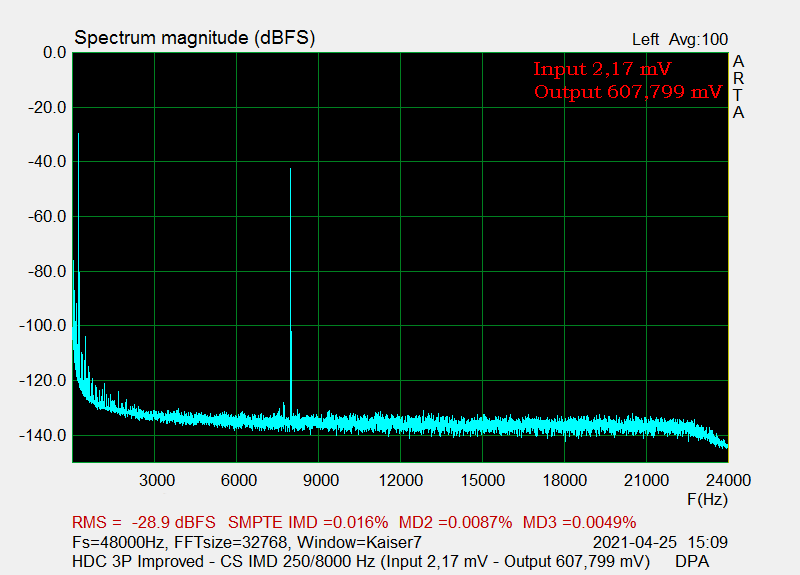The height and width of the screenshot is (575, 800).
Task: Click the Spectrum magnitude (dBFS) title
Action: point(194,38)
